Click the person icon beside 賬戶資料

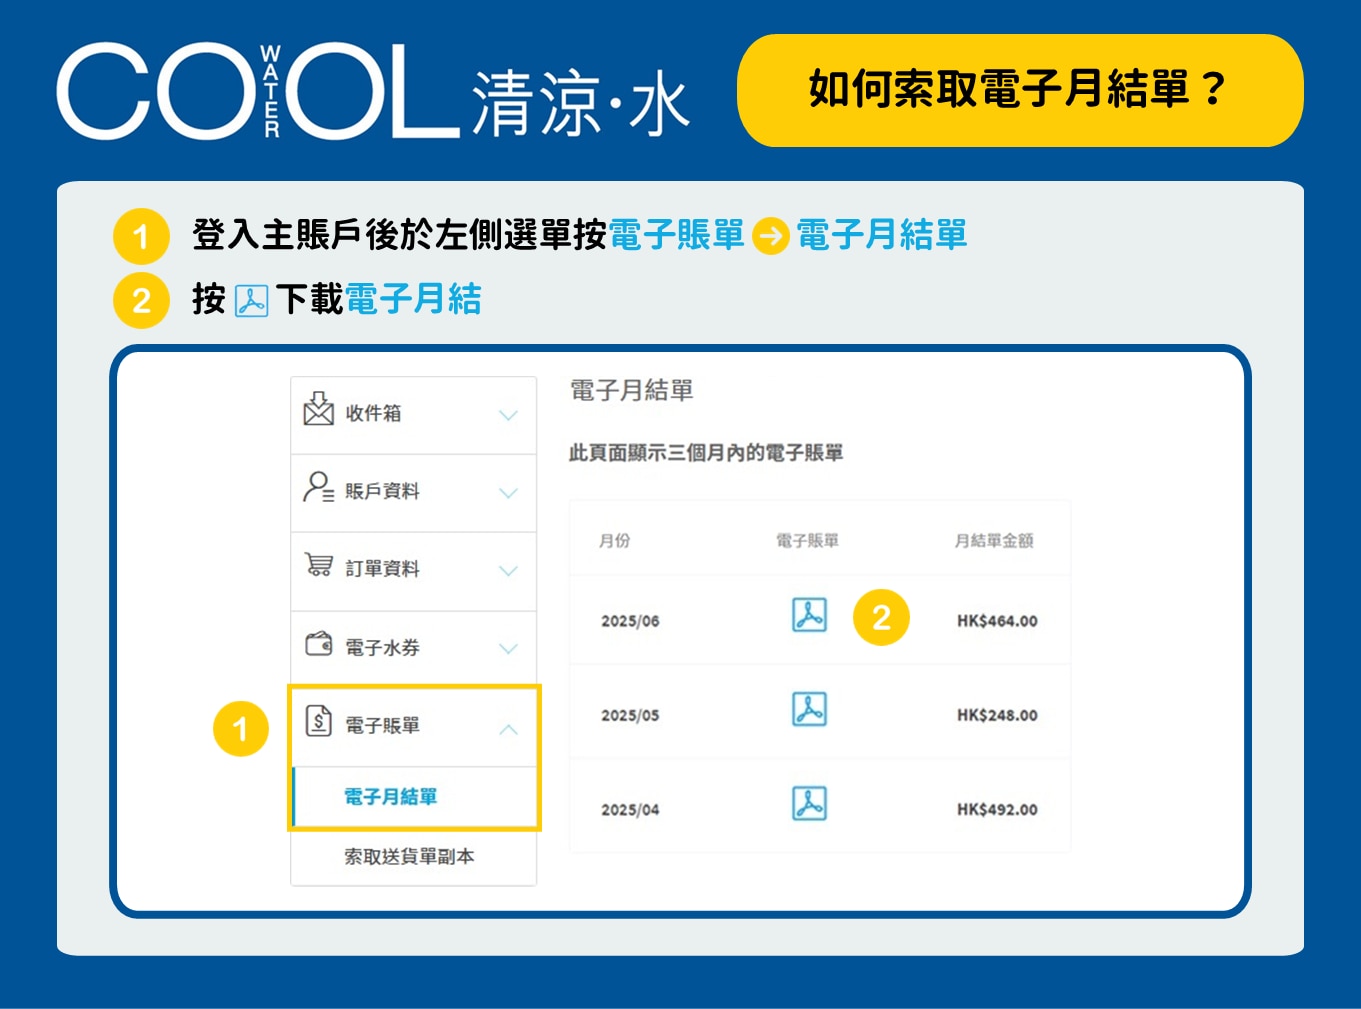pyautogui.click(x=318, y=487)
